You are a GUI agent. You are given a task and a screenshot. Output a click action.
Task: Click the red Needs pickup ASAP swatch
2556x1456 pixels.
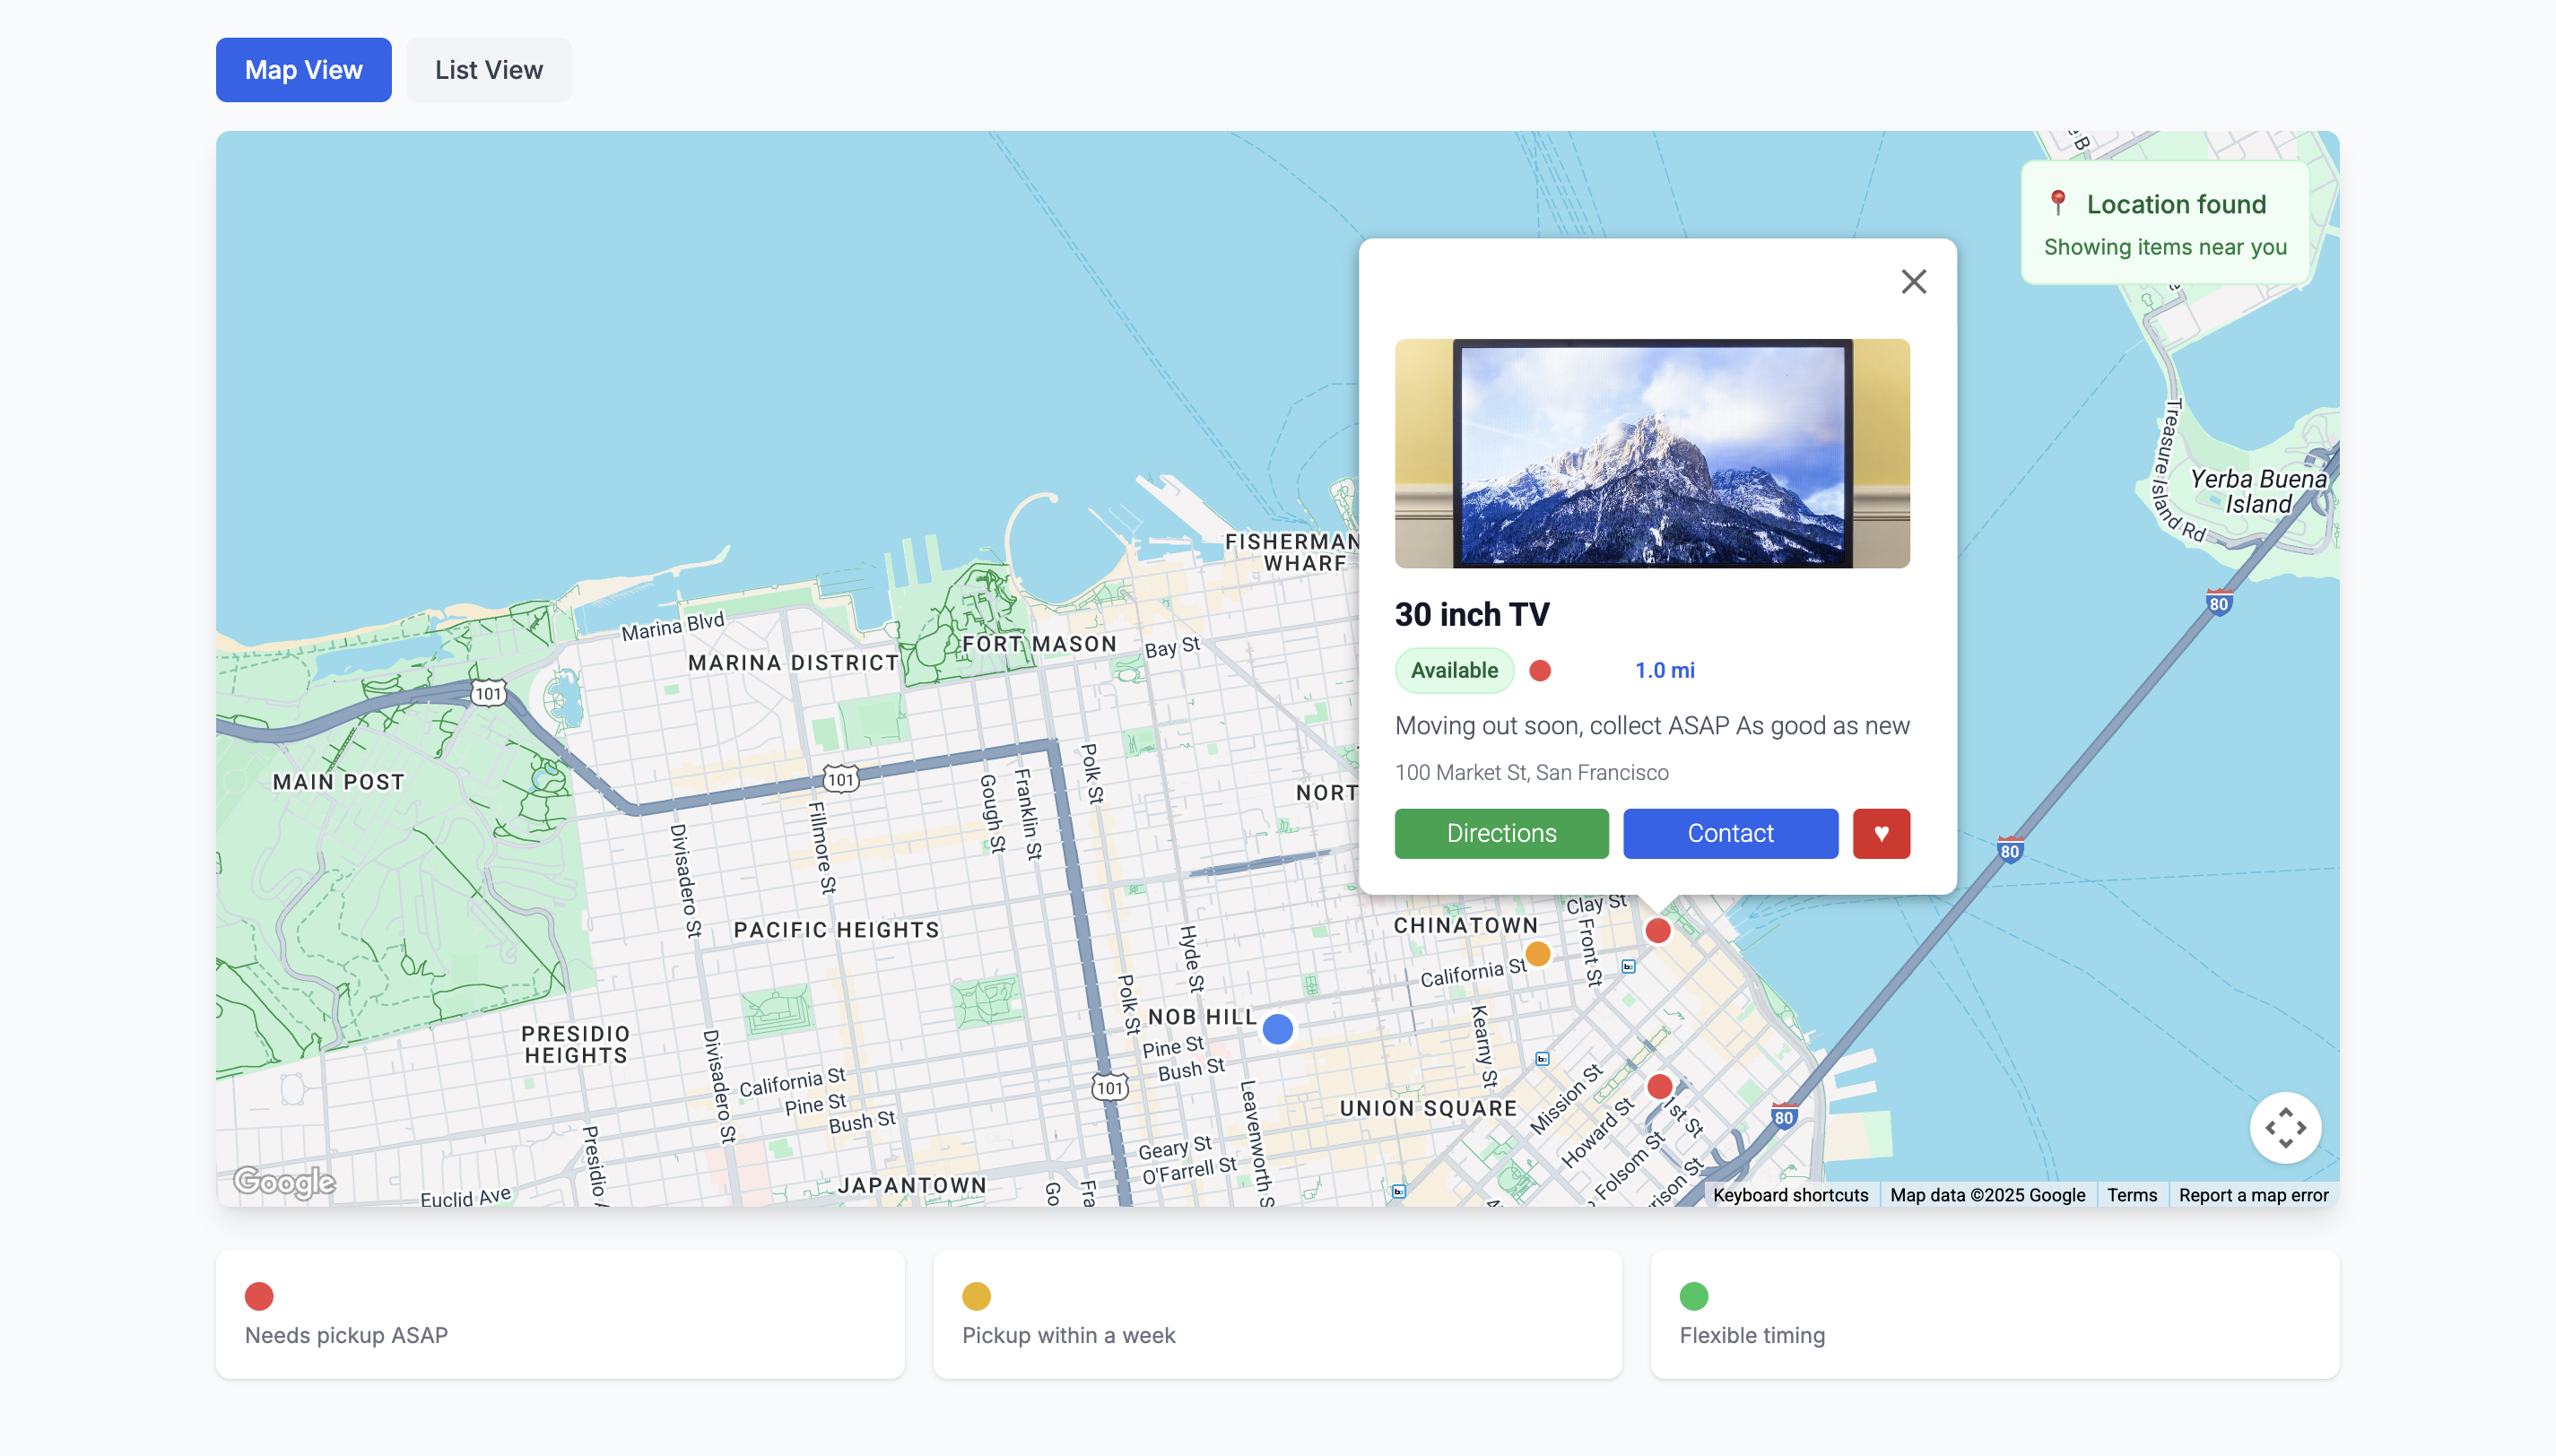(259, 1296)
